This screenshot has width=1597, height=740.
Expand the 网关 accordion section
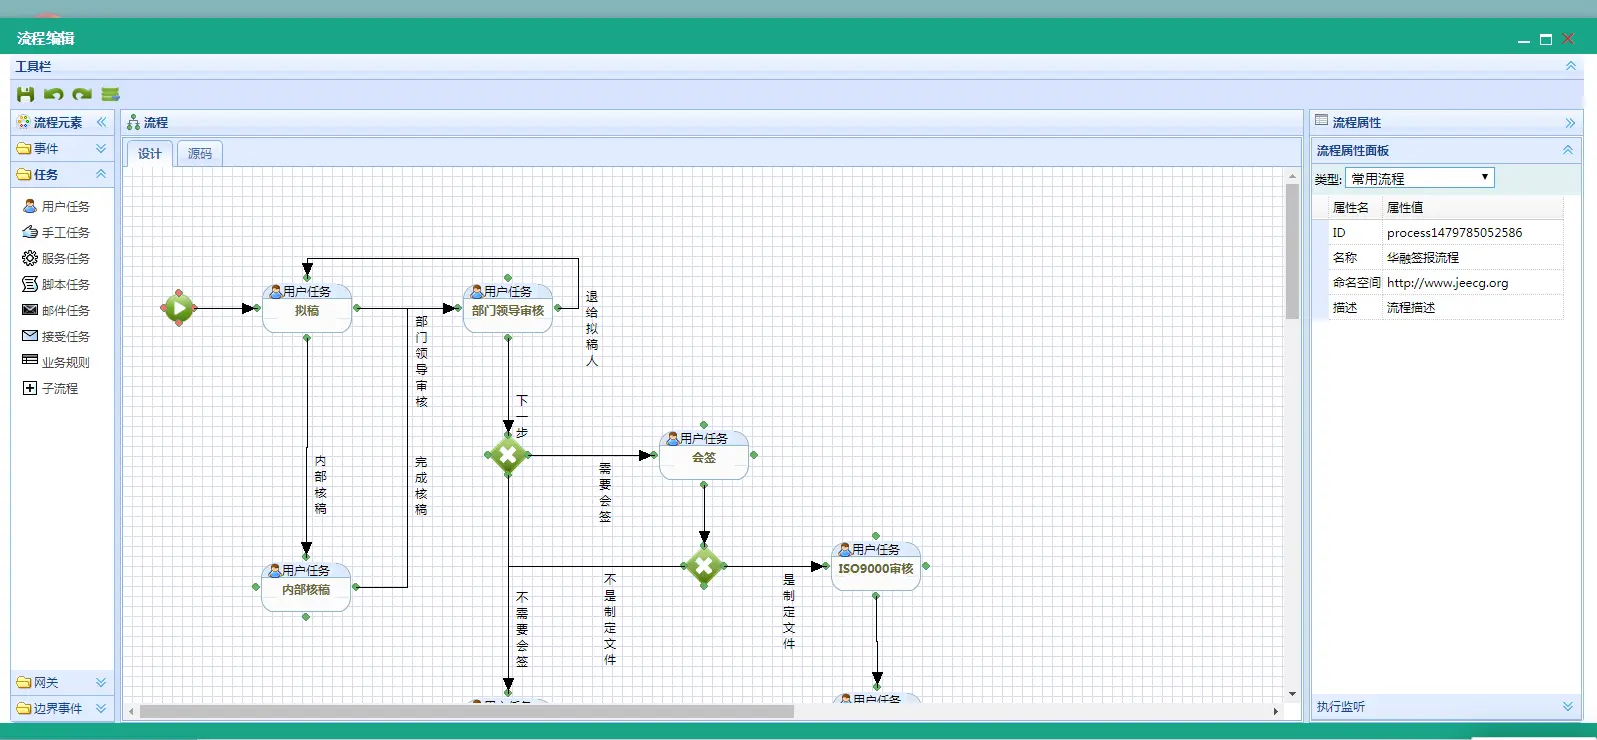(101, 682)
